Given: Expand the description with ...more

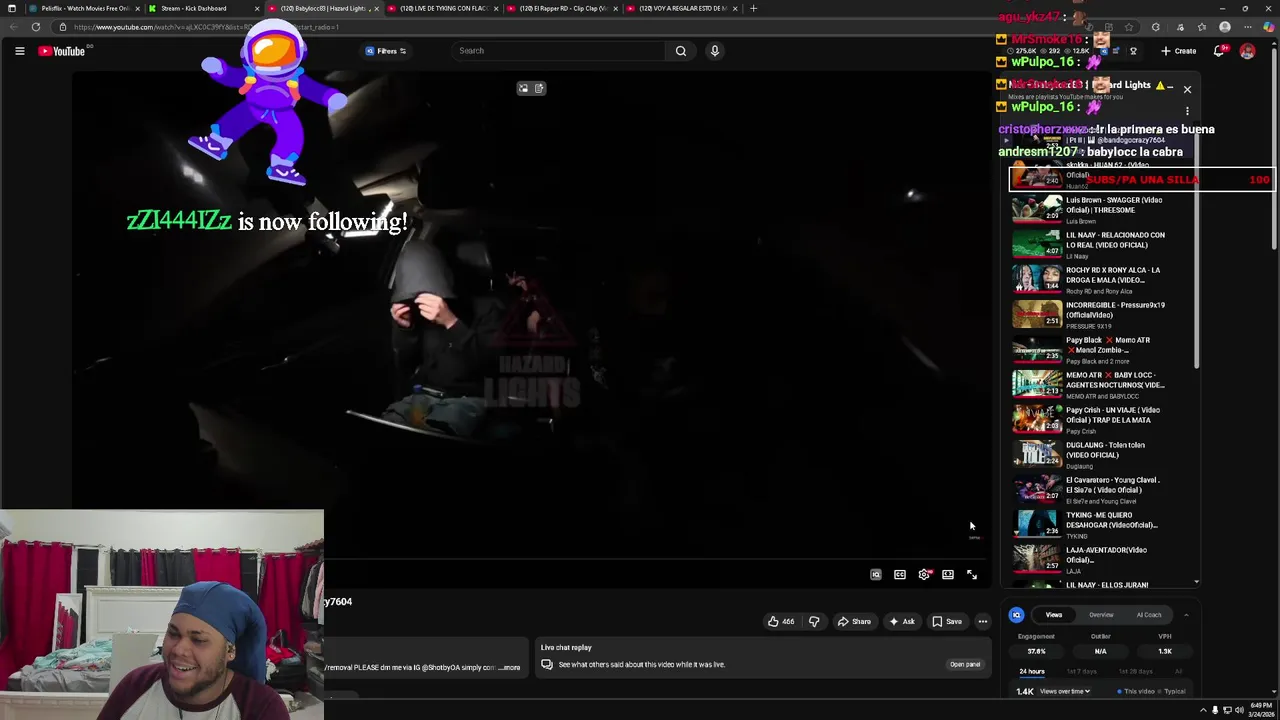Looking at the screenshot, I should click(x=510, y=667).
